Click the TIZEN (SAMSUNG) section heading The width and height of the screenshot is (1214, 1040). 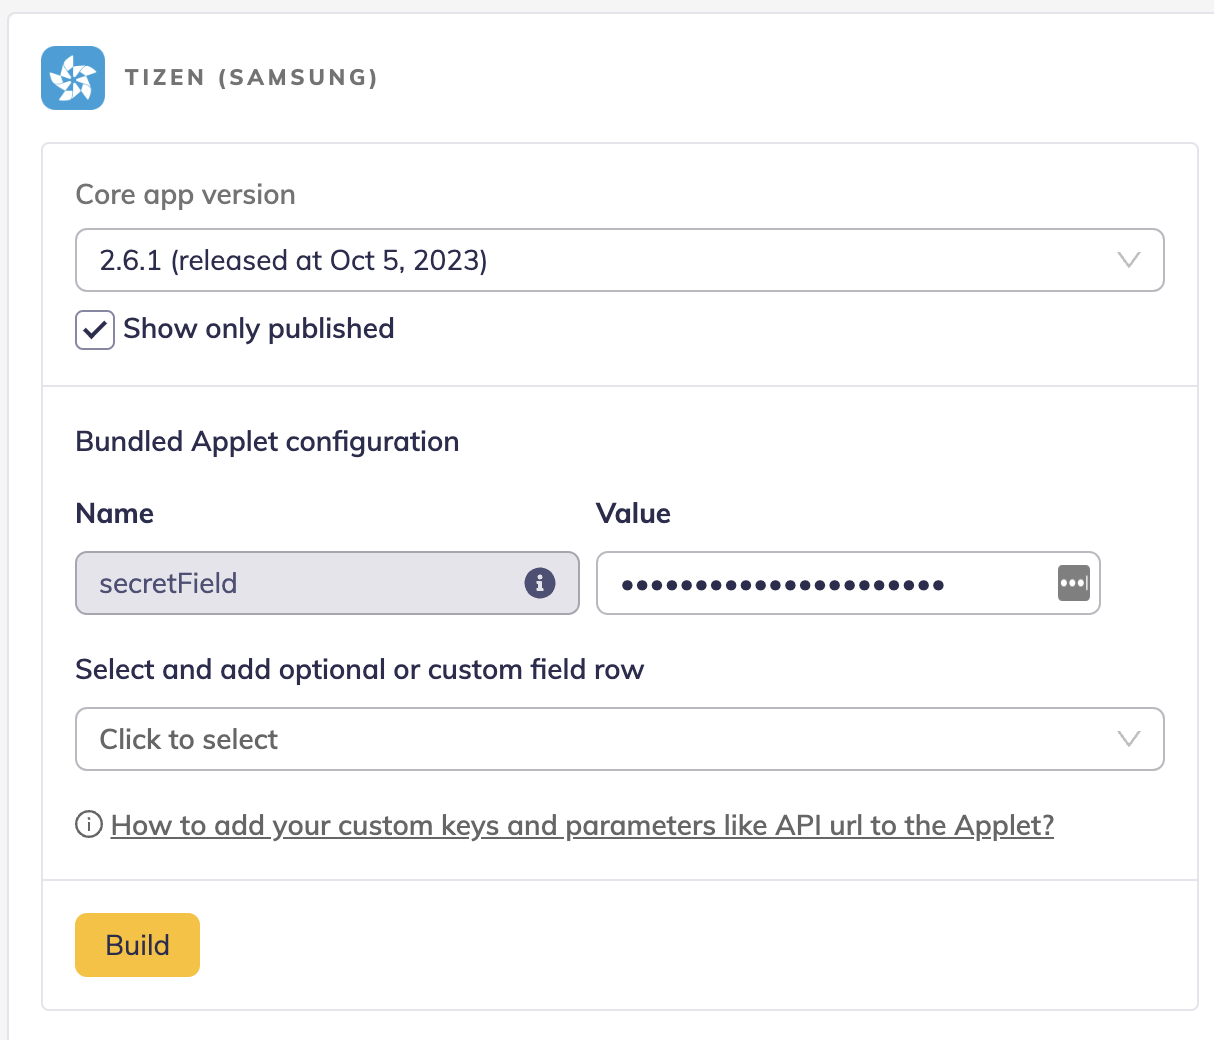(x=251, y=78)
